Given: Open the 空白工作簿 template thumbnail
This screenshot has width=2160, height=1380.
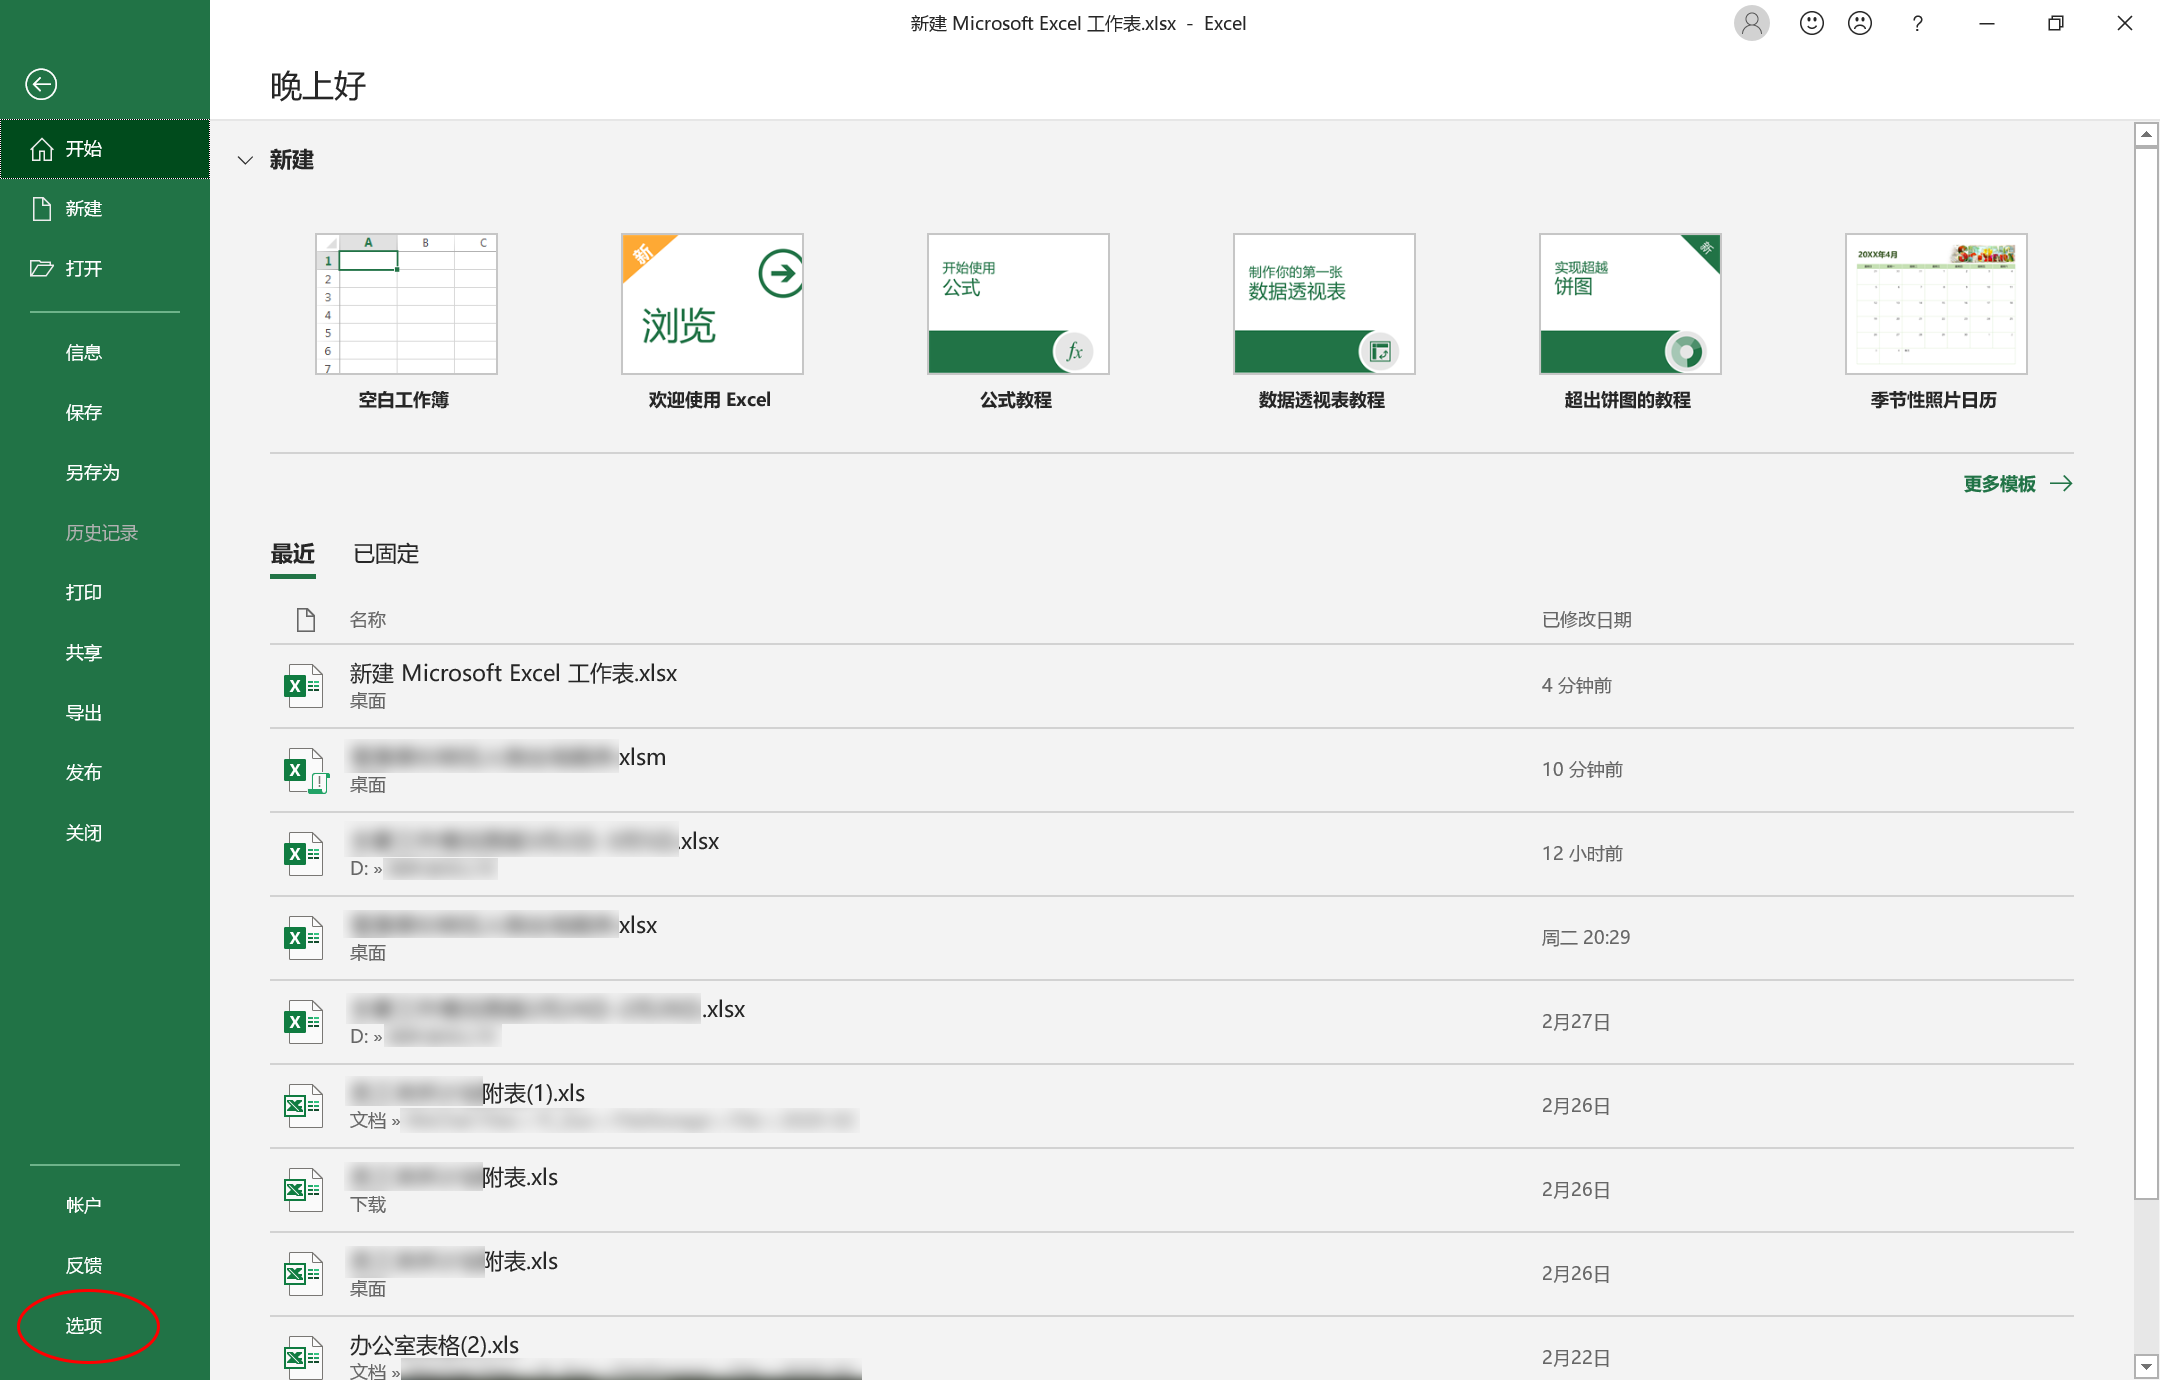Looking at the screenshot, I should (x=406, y=304).
